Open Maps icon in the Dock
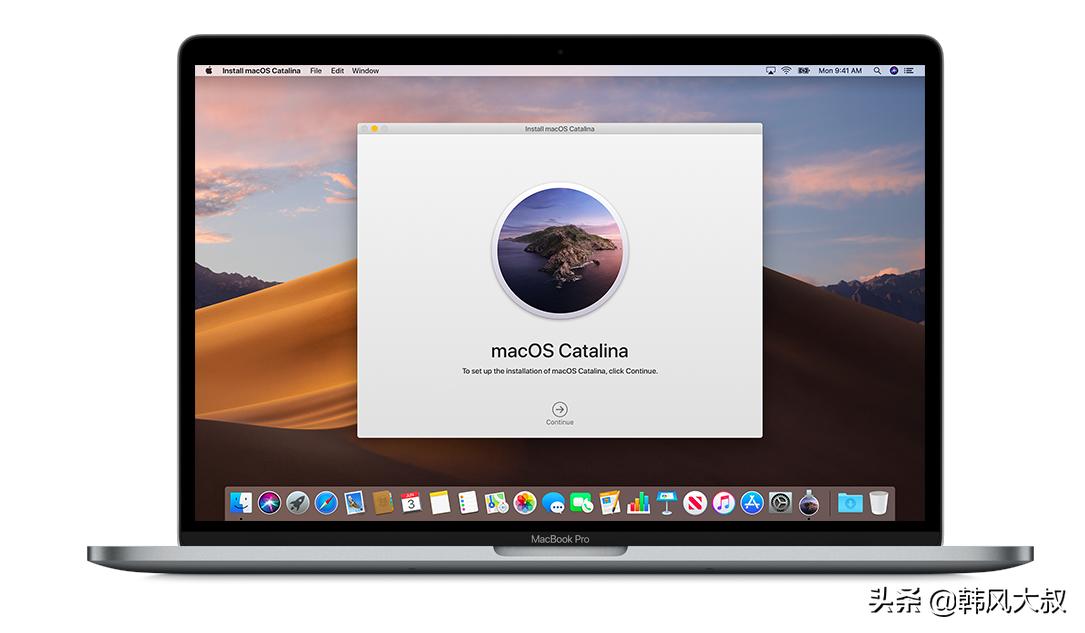The width and height of the screenshot is (1085, 633). pyautogui.click(x=496, y=503)
